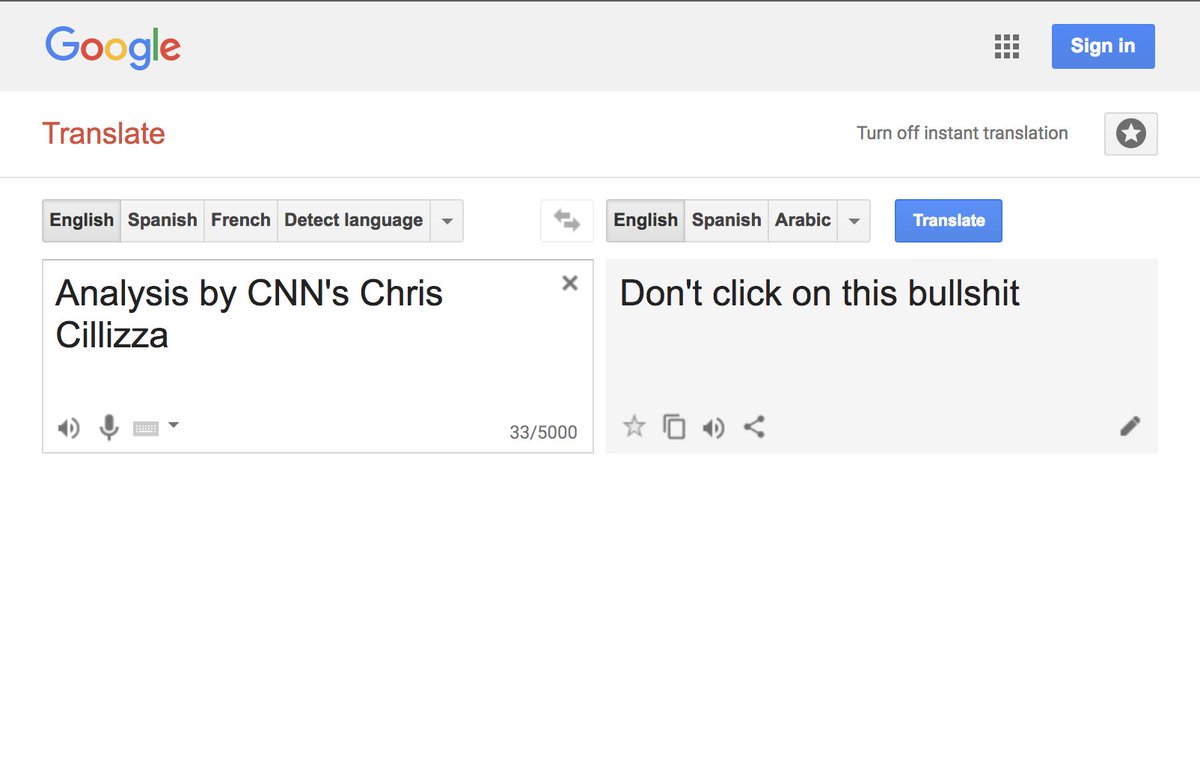Image resolution: width=1200 pixels, height=768 pixels.
Task: Open Phrasebook star icon
Action: (x=1131, y=133)
